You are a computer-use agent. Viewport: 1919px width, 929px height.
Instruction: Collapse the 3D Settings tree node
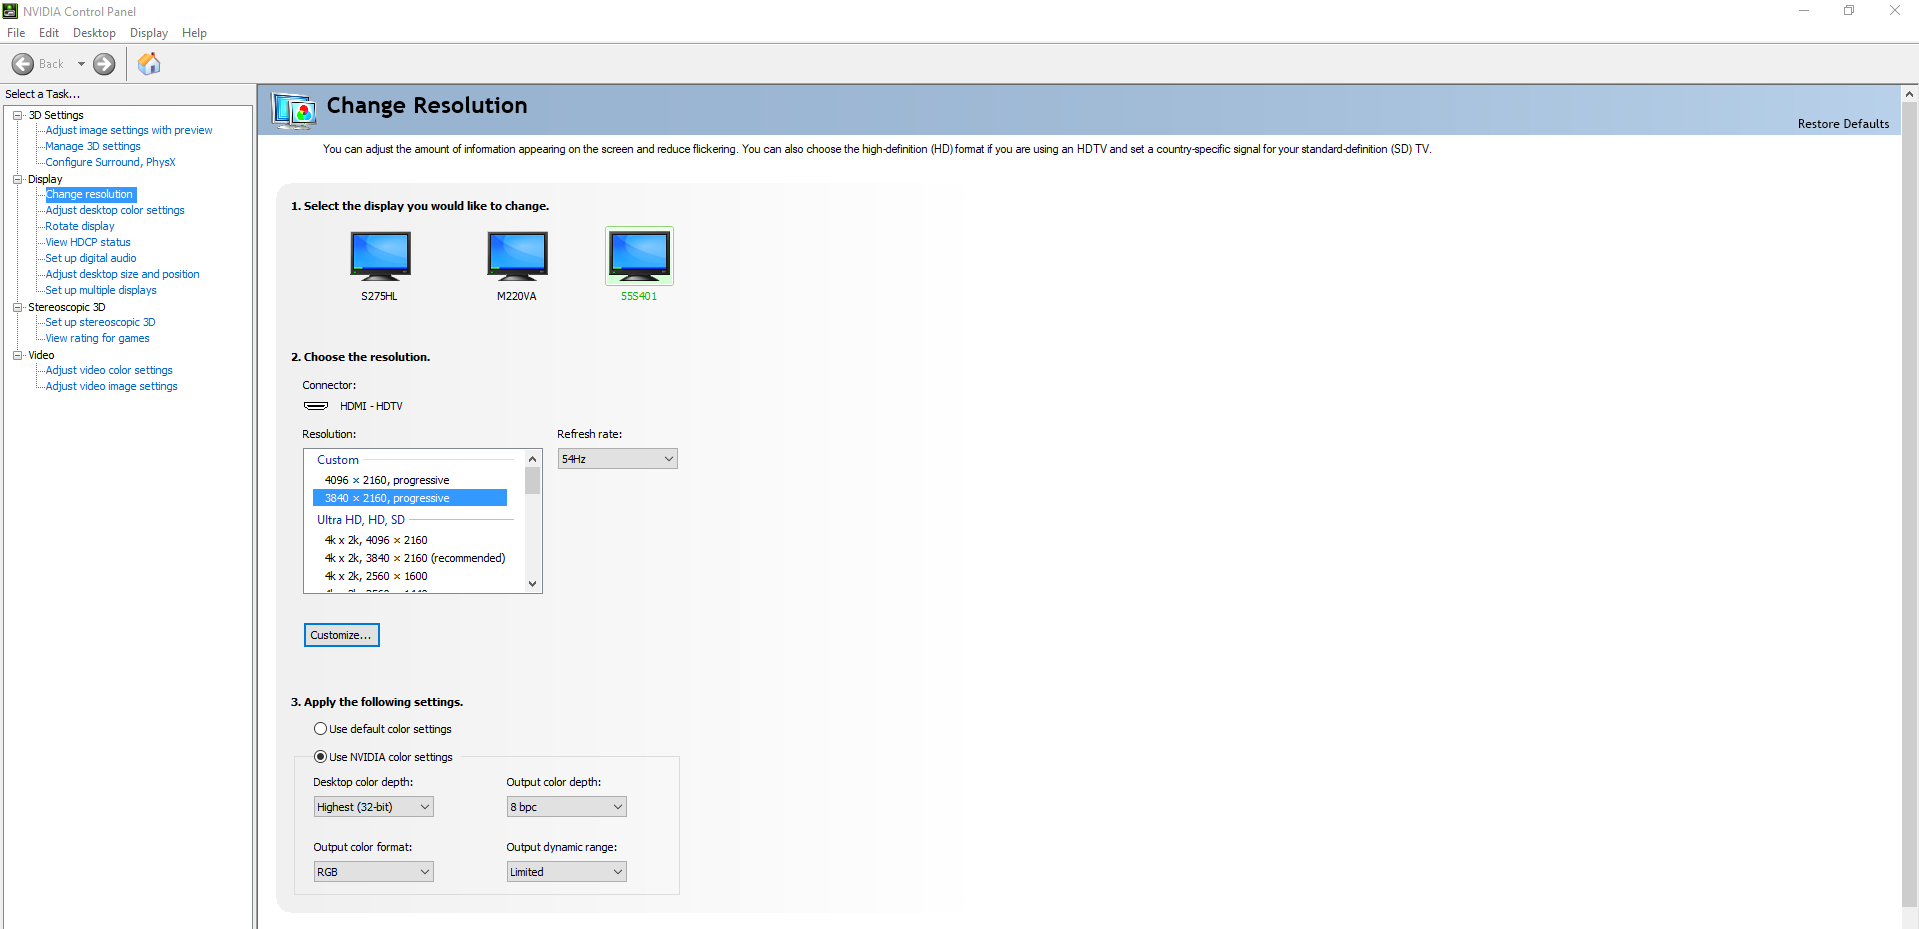(17, 115)
